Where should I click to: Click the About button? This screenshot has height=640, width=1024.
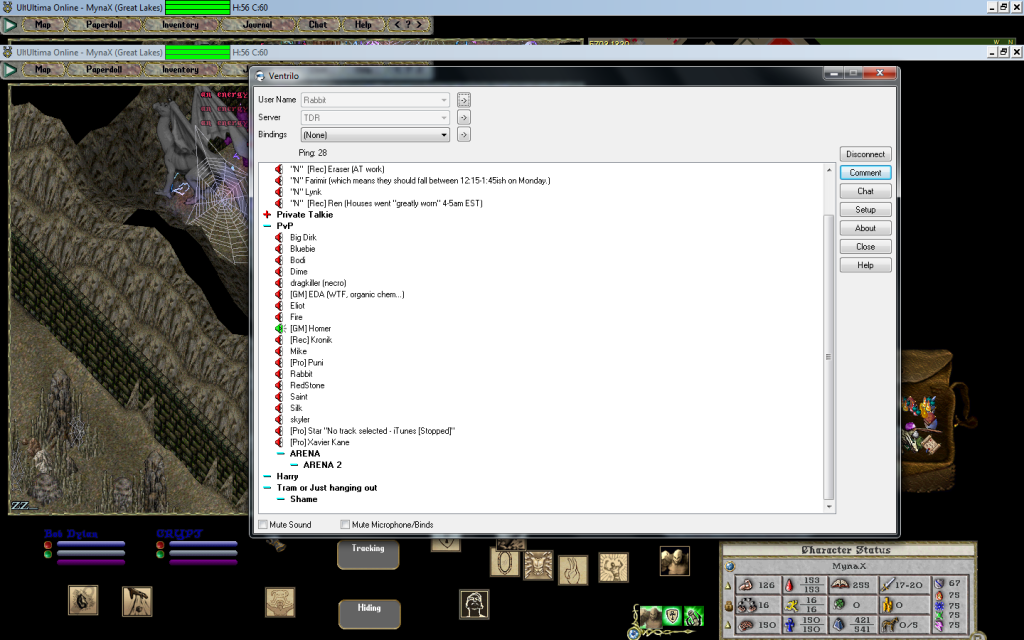click(x=865, y=228)
